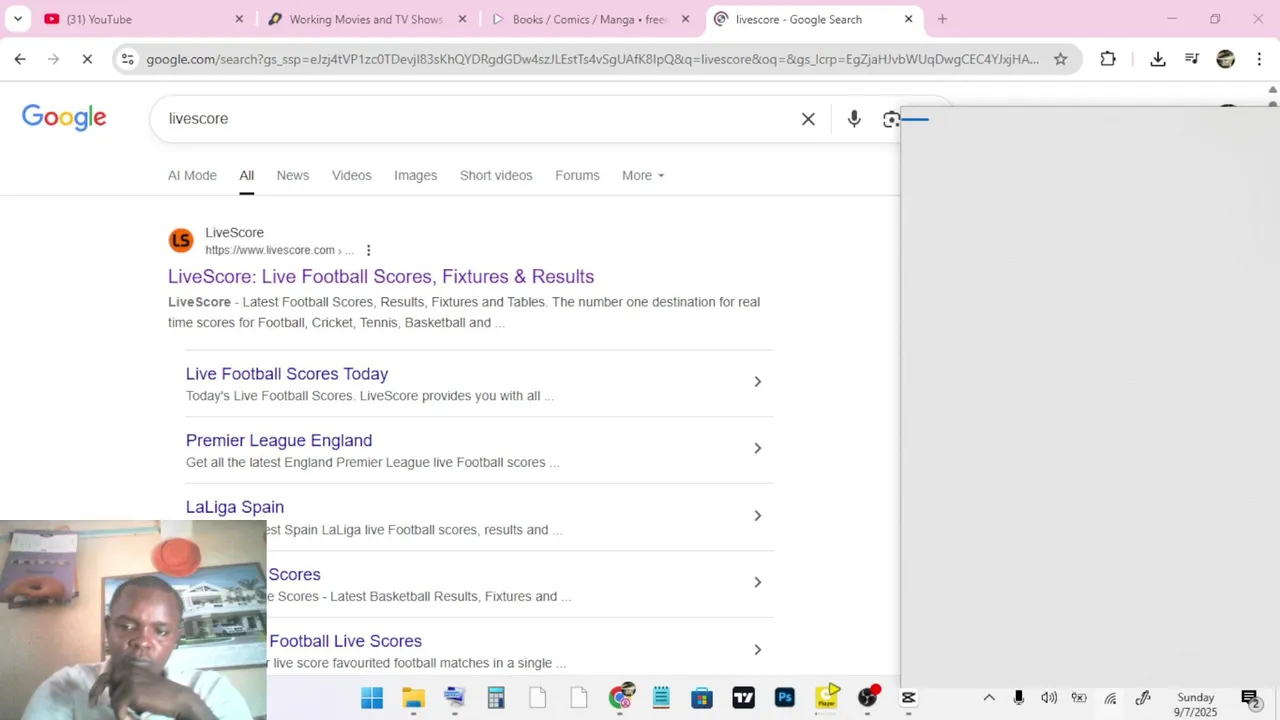Open the Football Live Scores sitelink
Viewport: 1280px width, 720px height.
[345, 641]
